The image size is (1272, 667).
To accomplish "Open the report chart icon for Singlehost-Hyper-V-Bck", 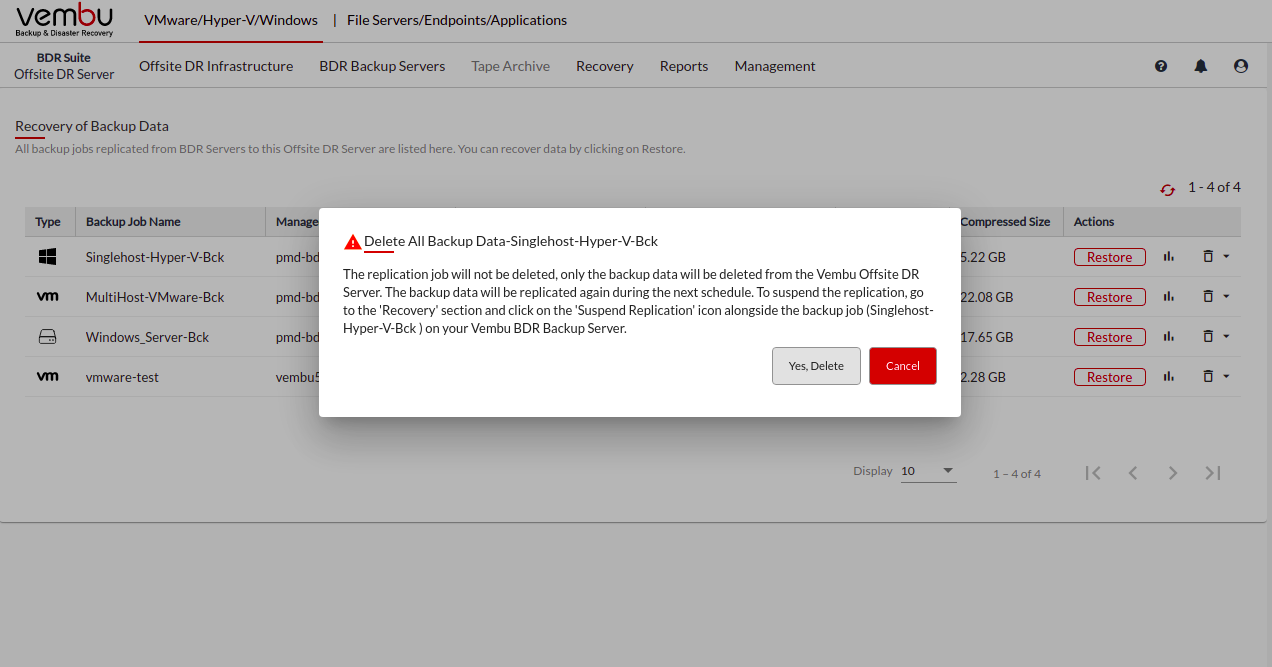I will coord(1168,257).
